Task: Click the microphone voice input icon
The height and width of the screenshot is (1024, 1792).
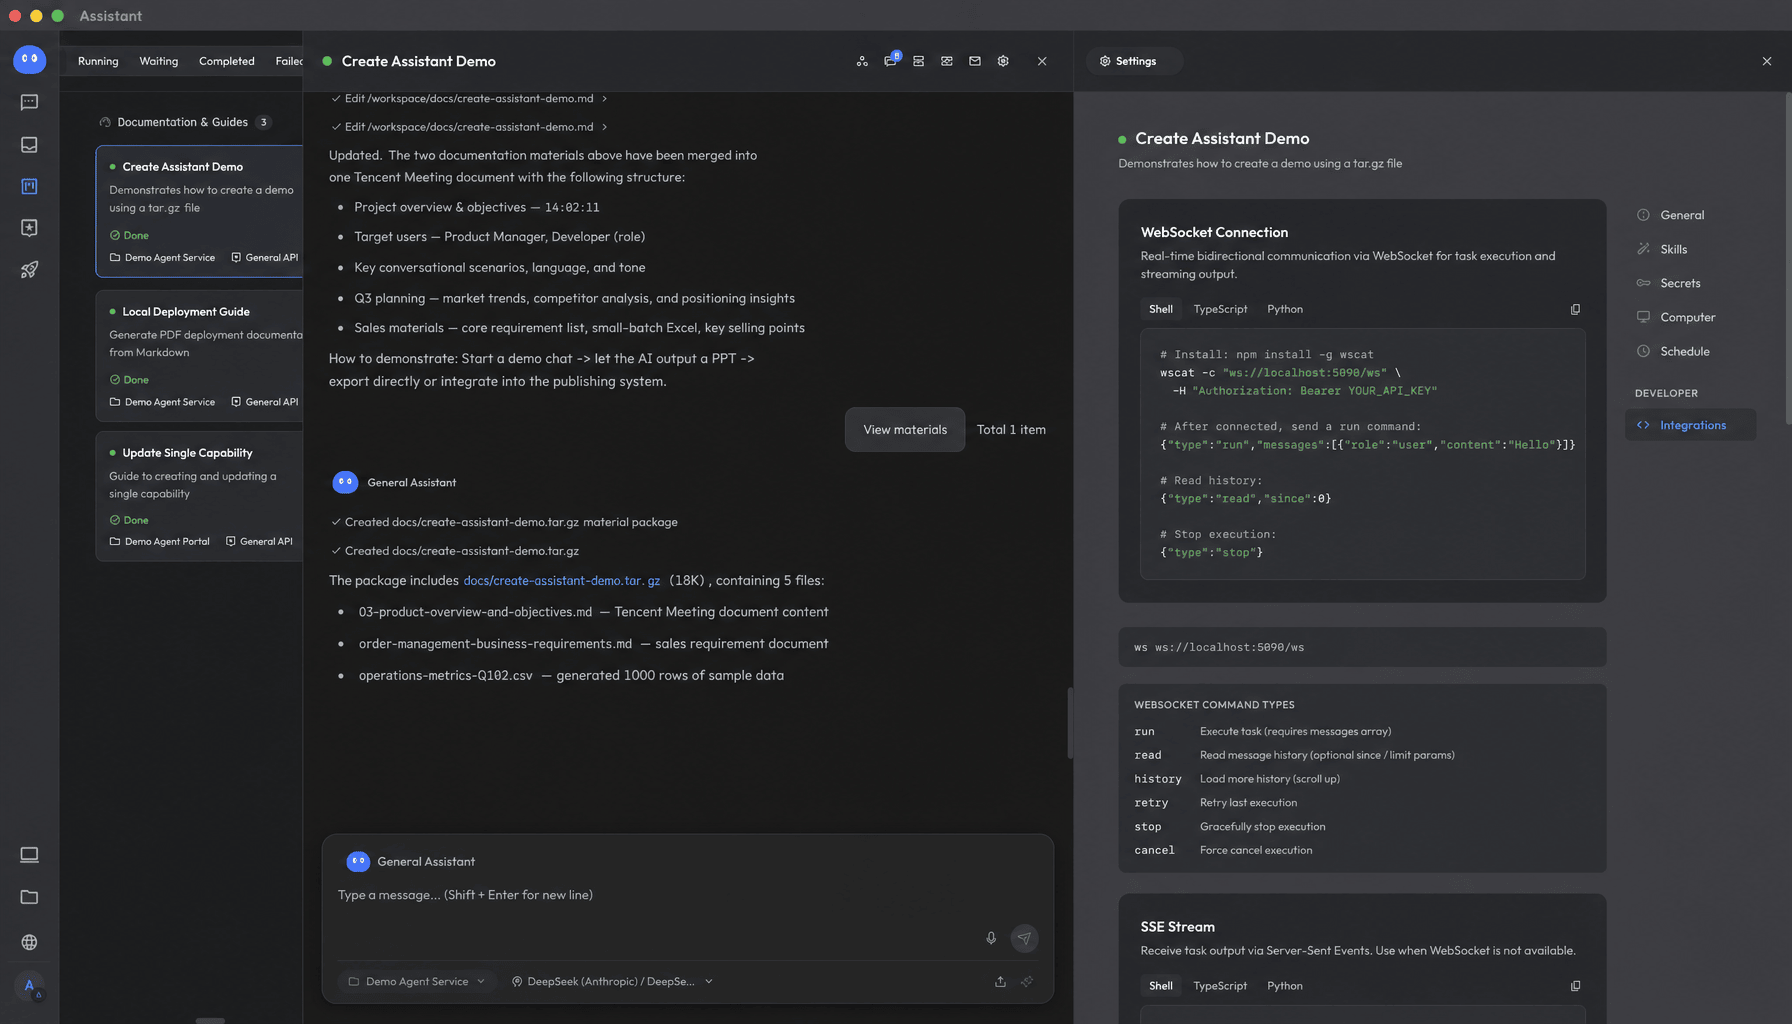Action: click(x=991, y=938)
